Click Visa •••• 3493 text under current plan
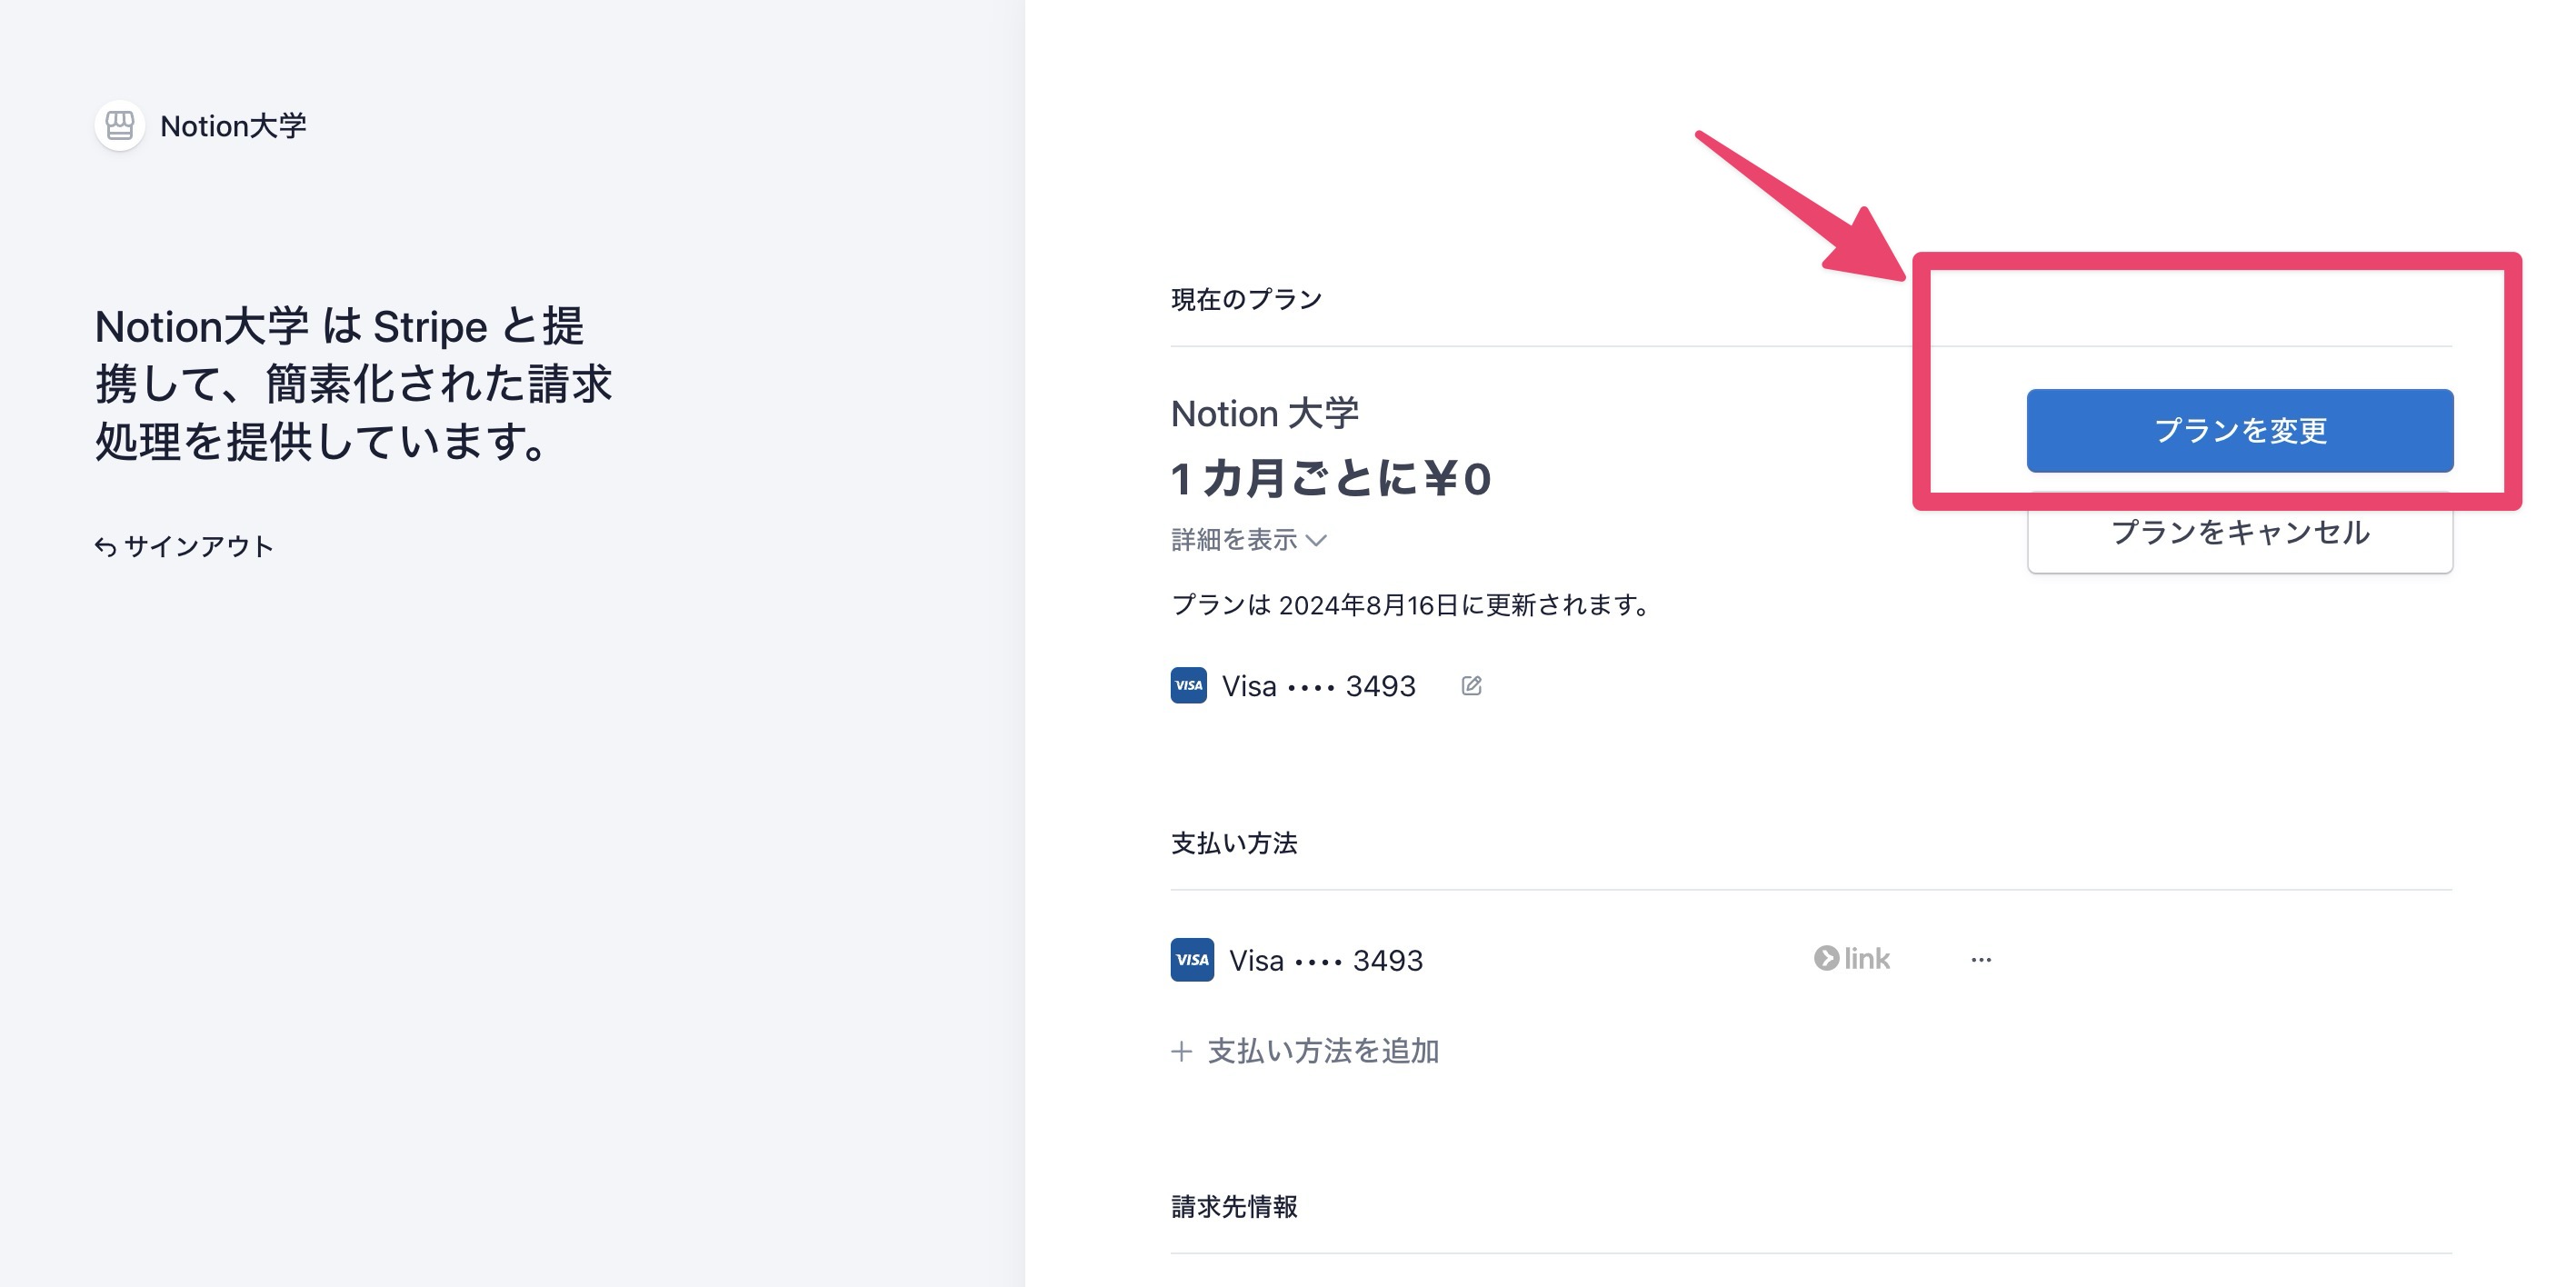The width and height of the screenshot is (2576, 1287). 1318,686
